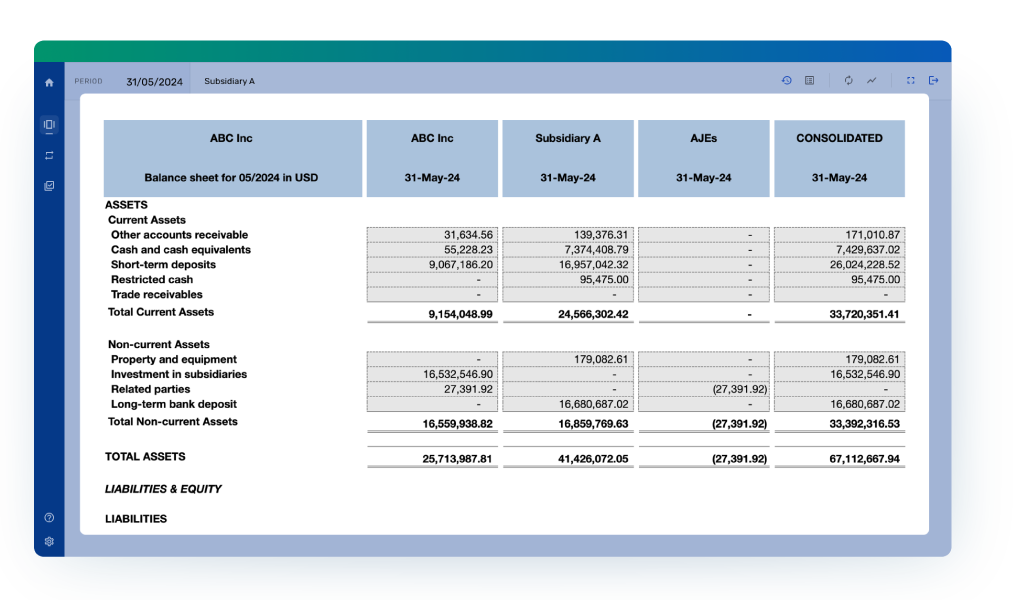The width and height of the screenshot is (1020, 600).
Task: Click the transfer arrows sidebar icon
Action: [49, 155]
